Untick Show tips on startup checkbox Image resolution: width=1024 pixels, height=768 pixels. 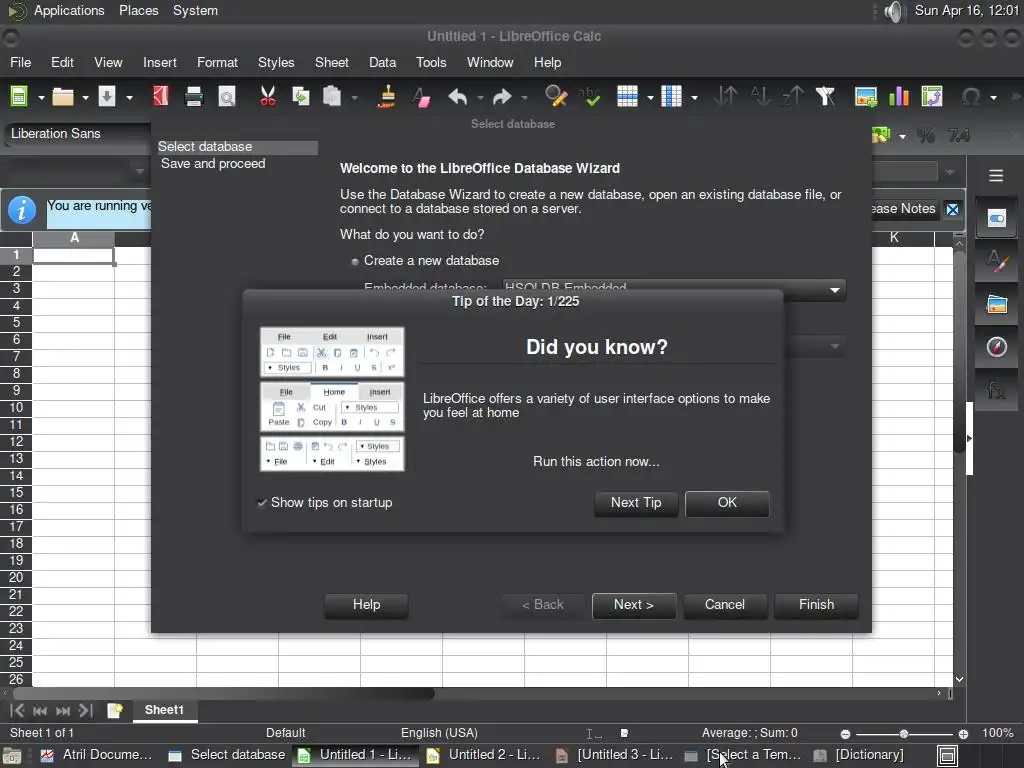pos(262,503)
